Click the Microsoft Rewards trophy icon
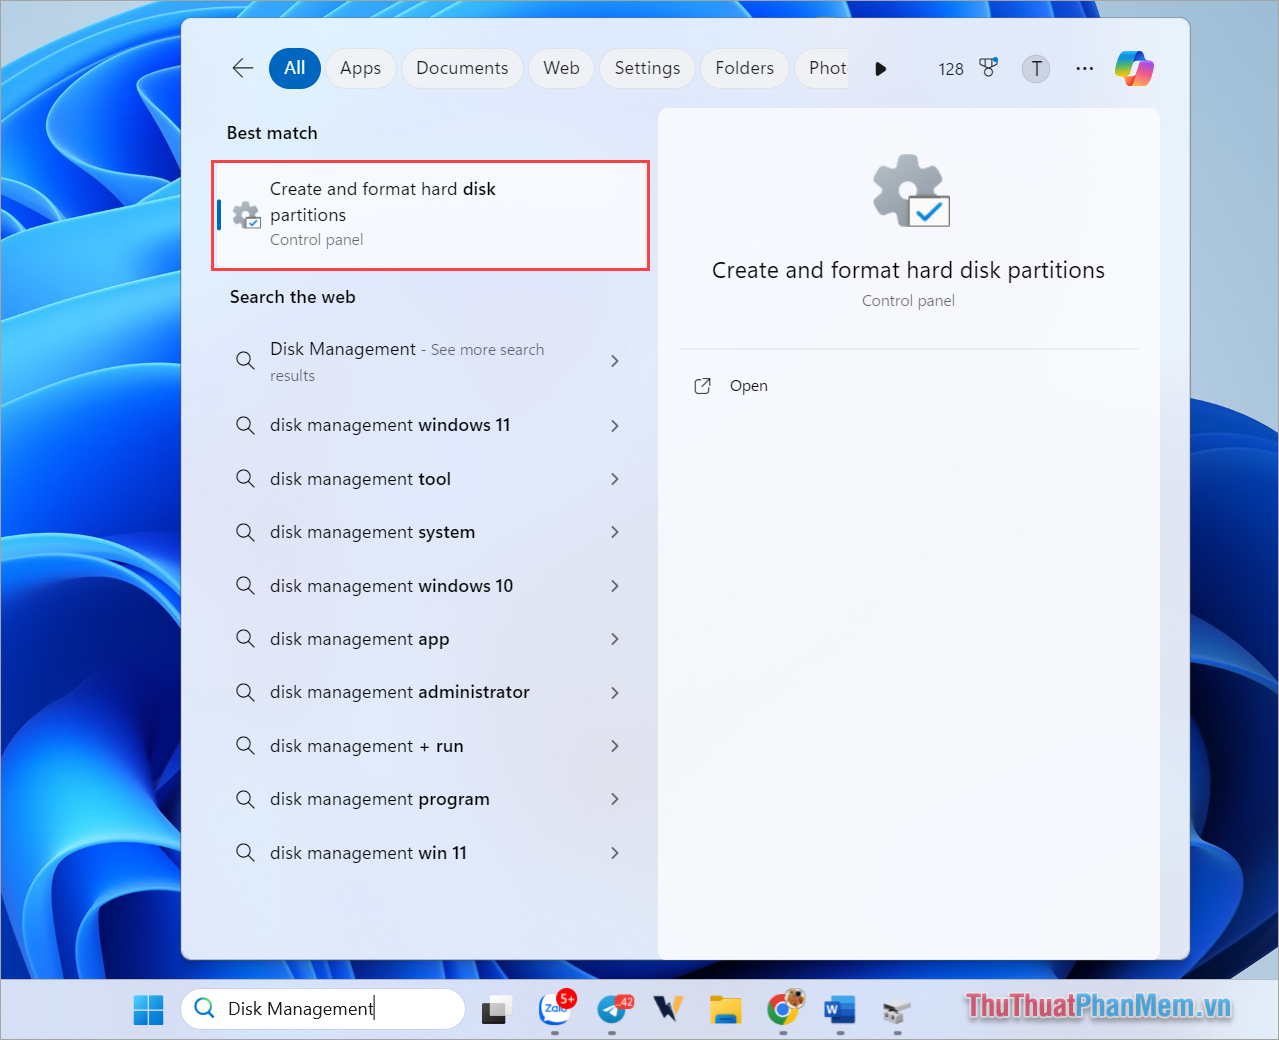 tap(988, 68)
